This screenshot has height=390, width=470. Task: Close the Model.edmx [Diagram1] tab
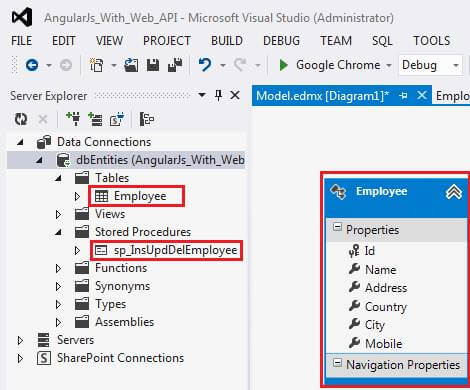point(422,96)
